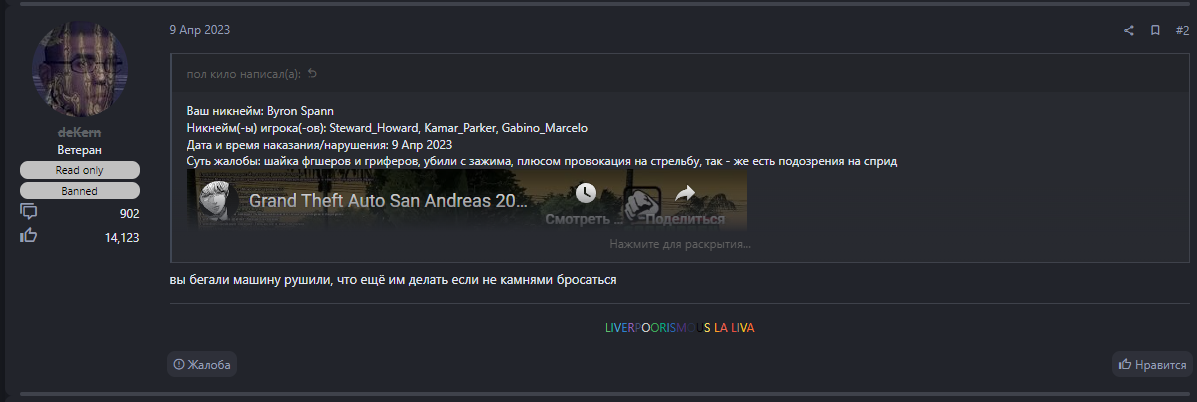
Task: Click the messages count speech bubble icon
Action: click(28, 212)
